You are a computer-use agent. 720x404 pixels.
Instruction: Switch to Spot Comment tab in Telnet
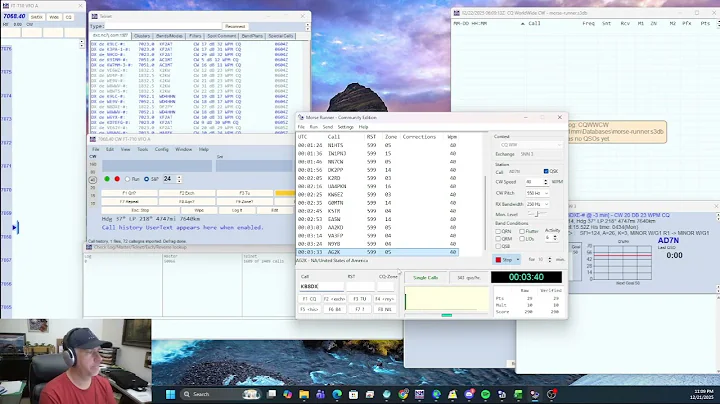(221, 36)
